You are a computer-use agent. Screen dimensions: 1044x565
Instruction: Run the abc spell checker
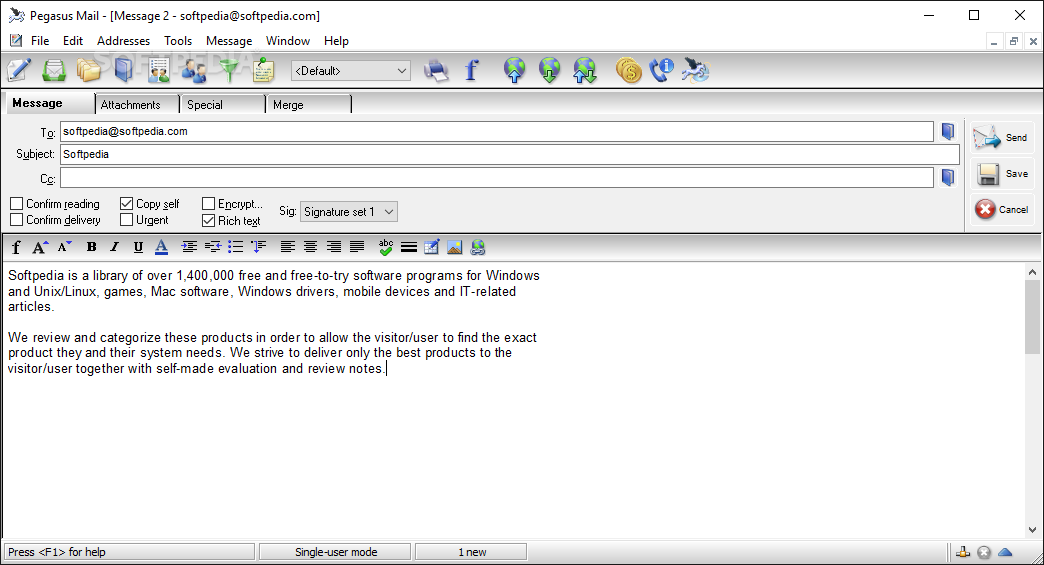(386, 248)
